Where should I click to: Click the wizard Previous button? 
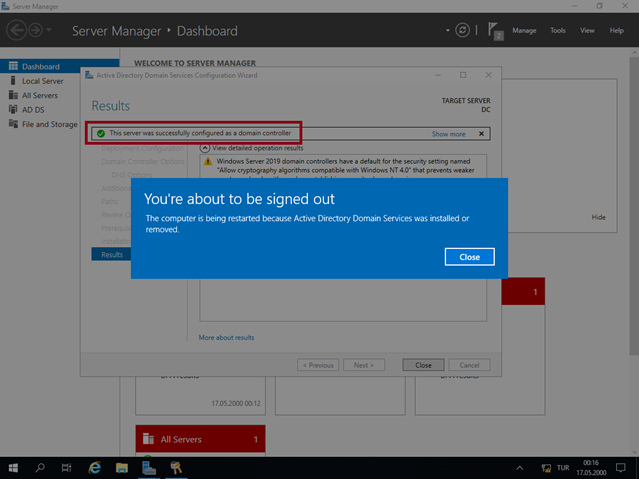pos(318,365)
